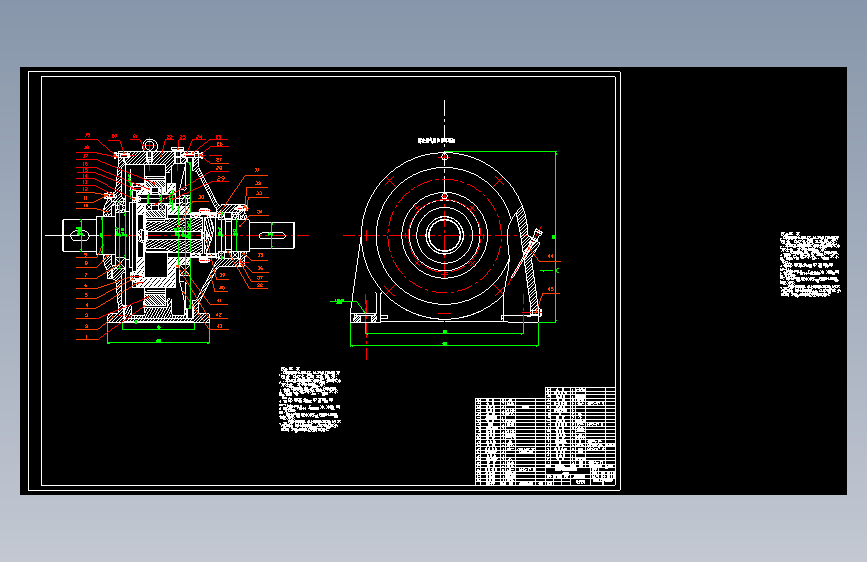Select part balloon number 45 label
Image resolution: width=867 pixels, height=562 pixels.
[551, 289]
